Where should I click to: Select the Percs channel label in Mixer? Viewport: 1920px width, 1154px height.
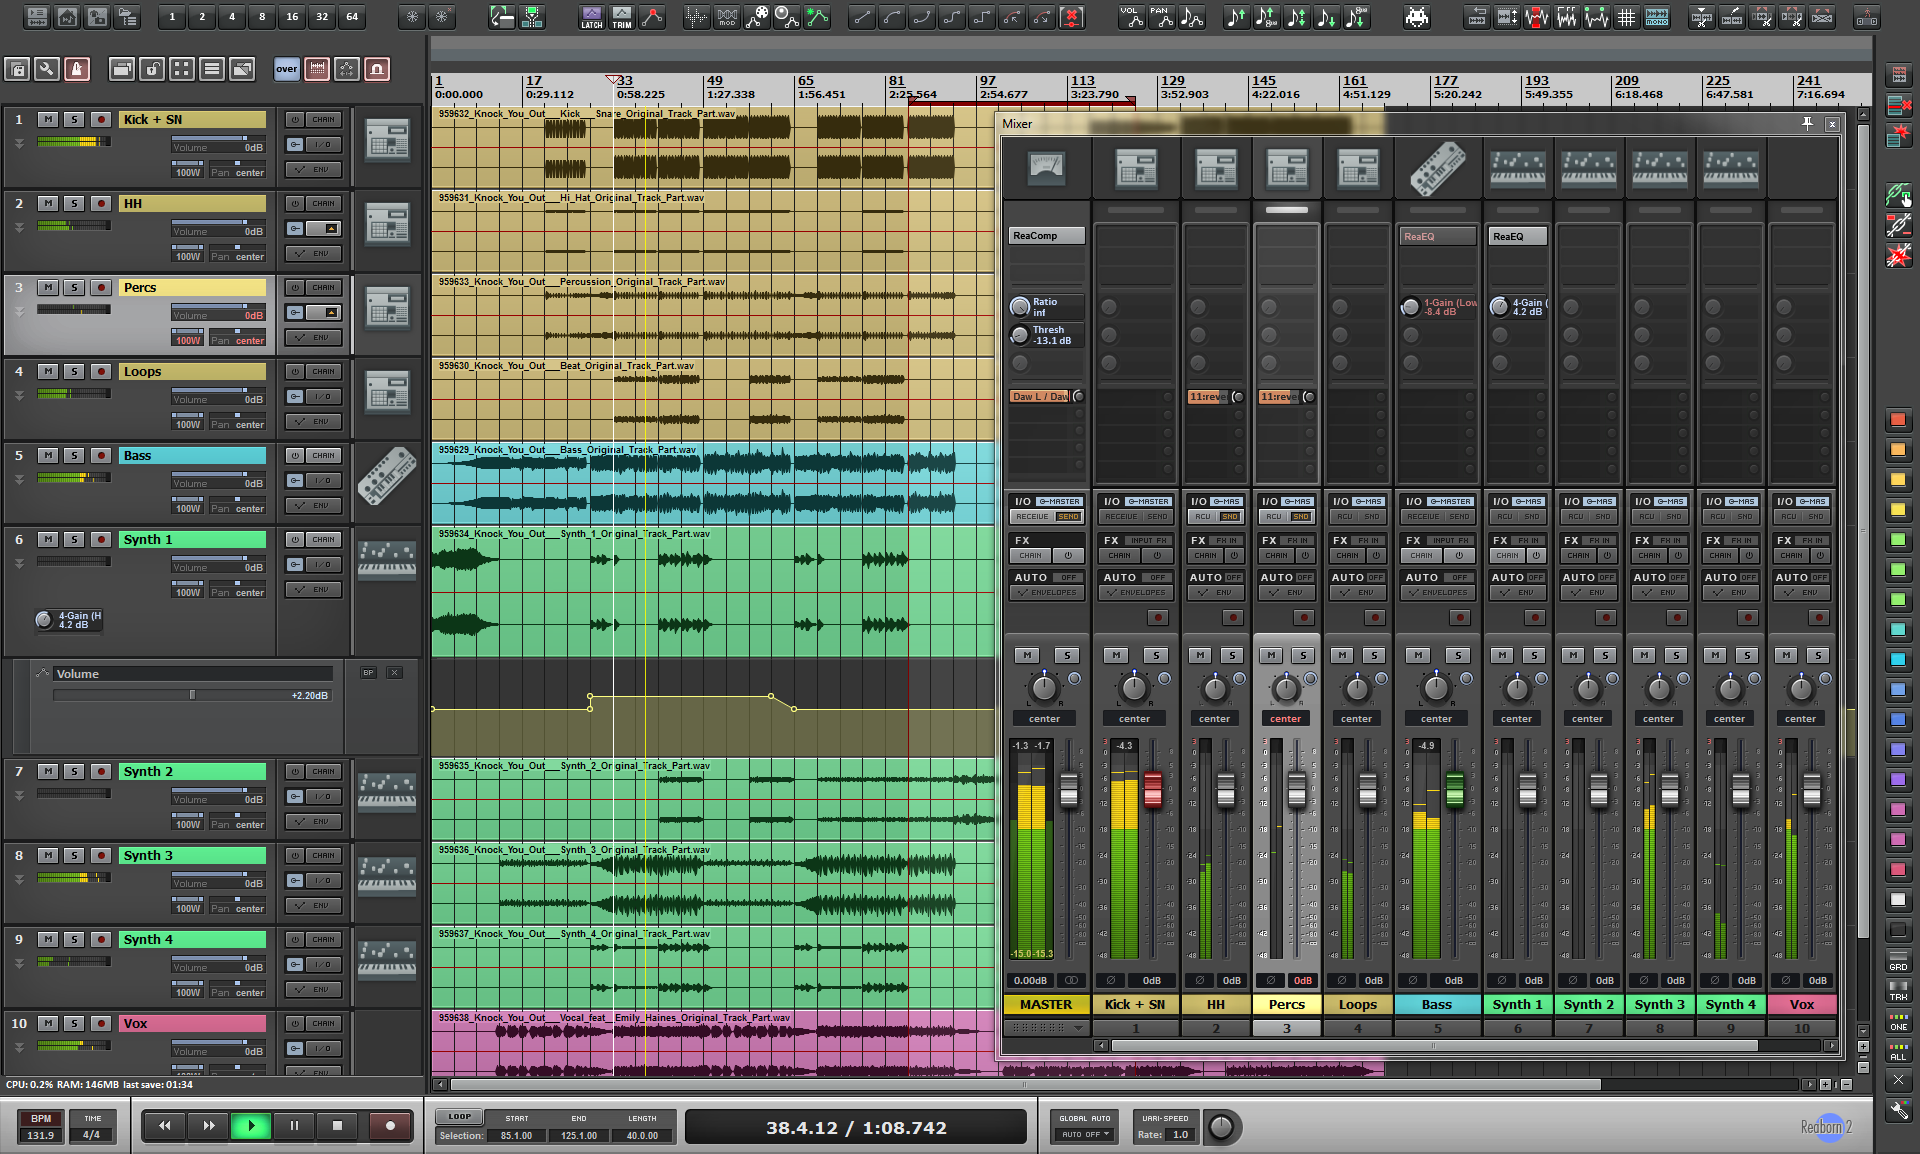tap(1286, 1004)
